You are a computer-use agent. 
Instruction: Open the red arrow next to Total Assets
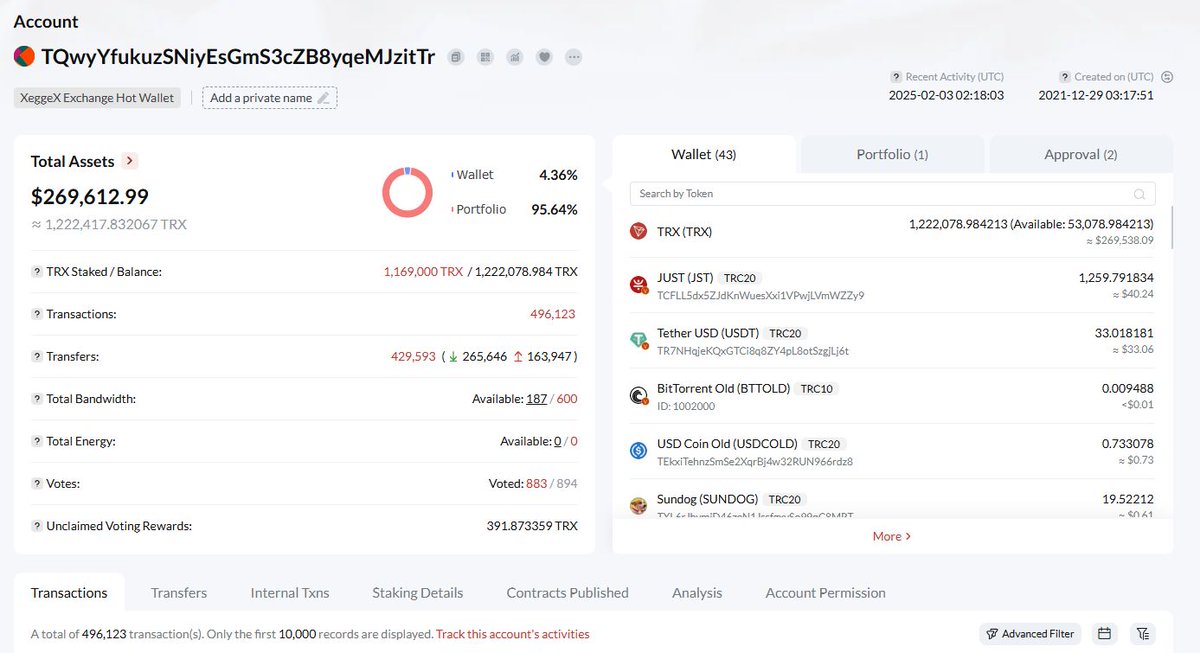(x=129, y=160)
